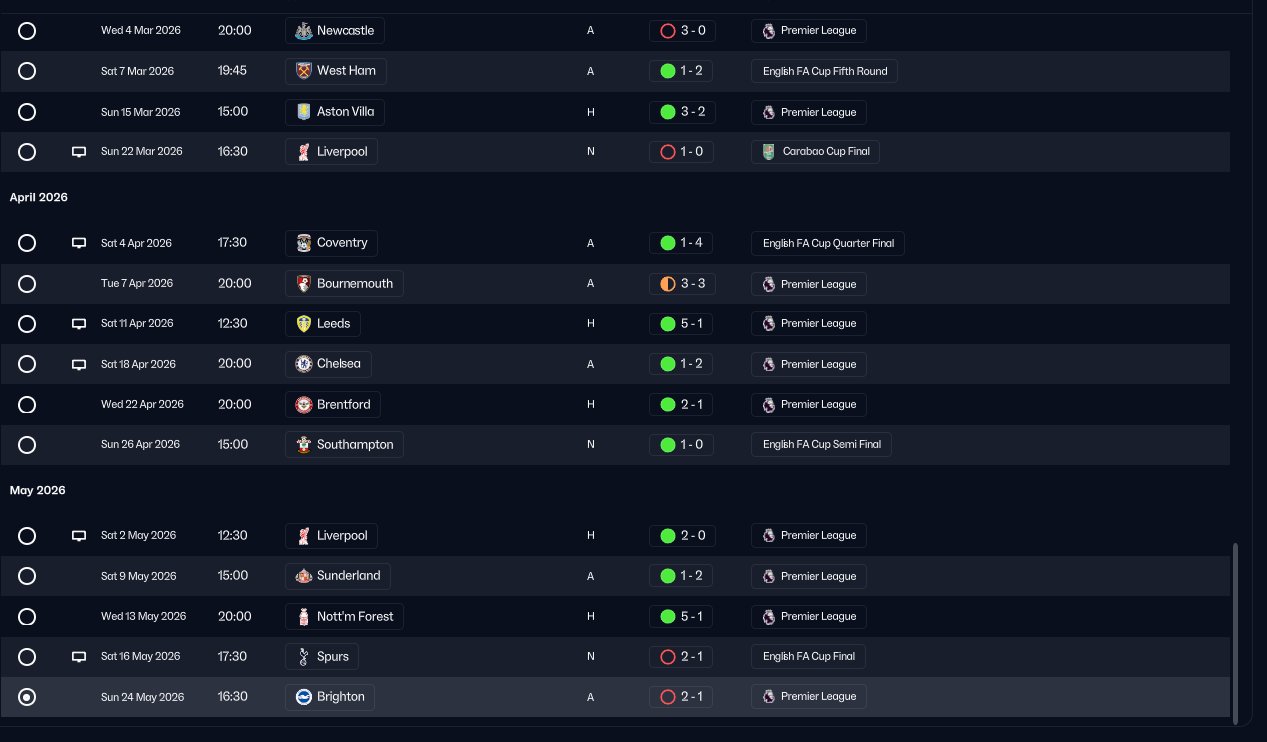Click the vertical scrollbar thumb

pos(1236,630)
